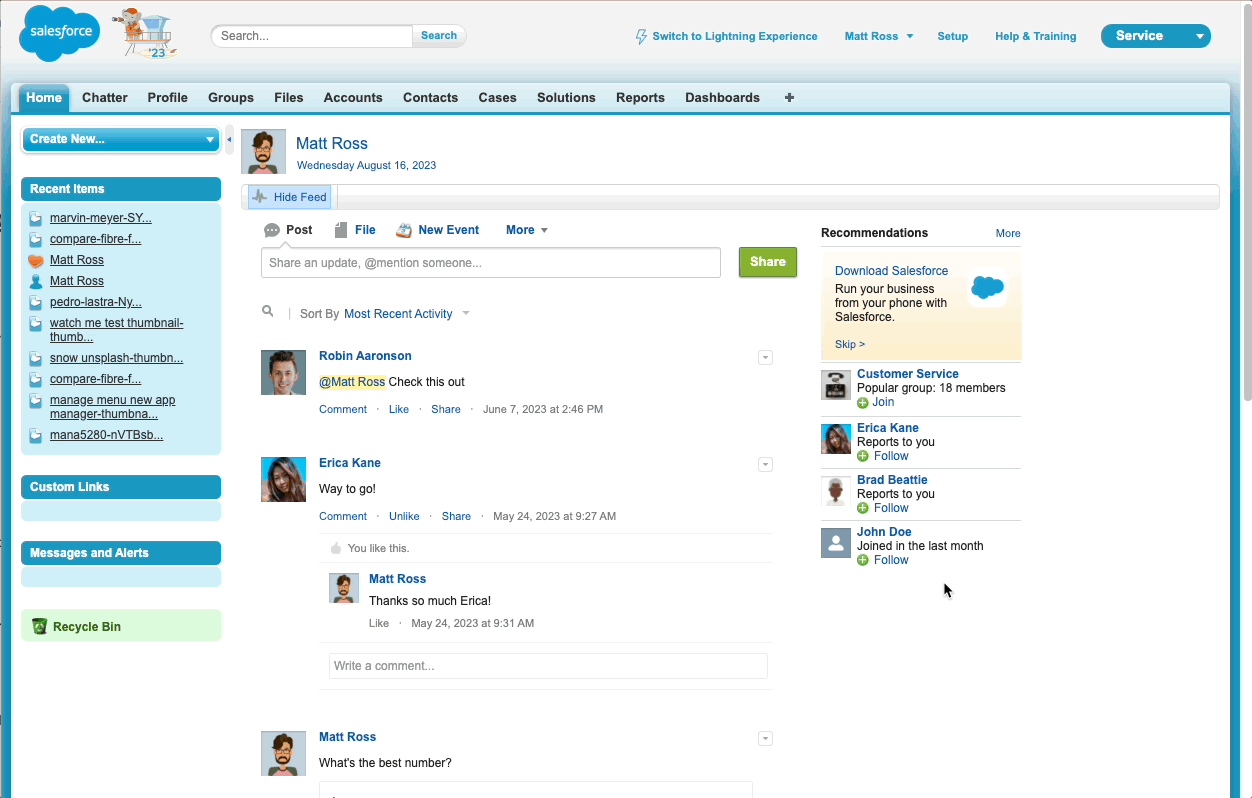Click the green plus icon next to Join

[863, 403]
